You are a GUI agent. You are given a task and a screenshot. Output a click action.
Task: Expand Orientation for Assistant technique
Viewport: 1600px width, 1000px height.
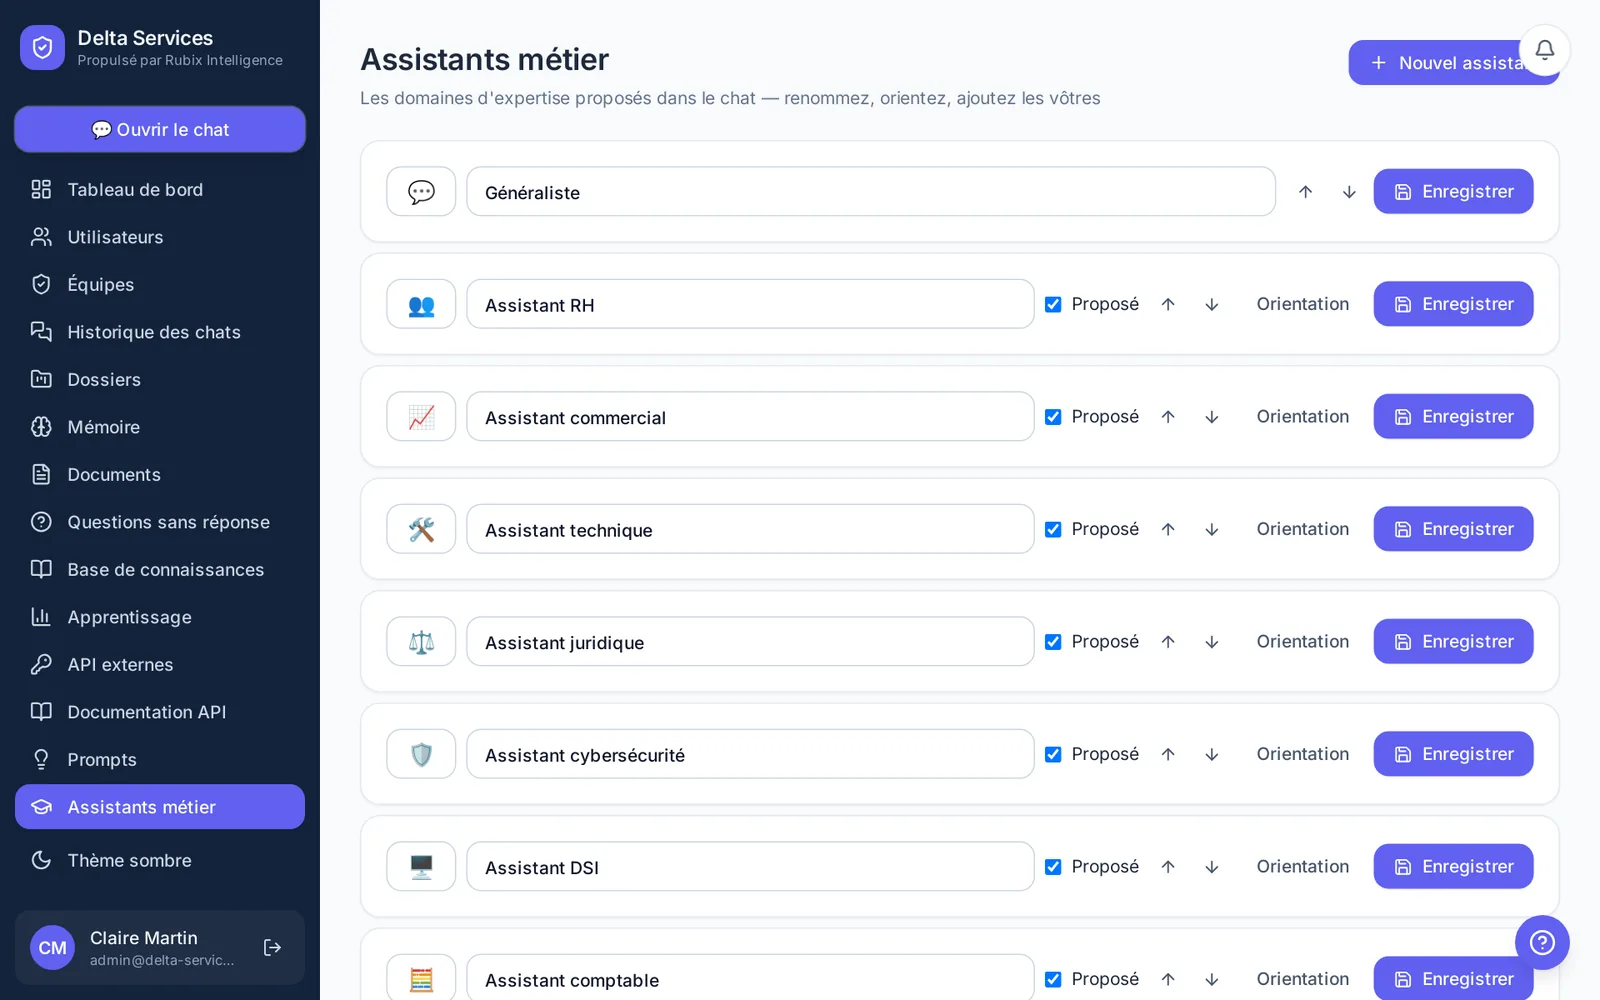pos(1302,529)
